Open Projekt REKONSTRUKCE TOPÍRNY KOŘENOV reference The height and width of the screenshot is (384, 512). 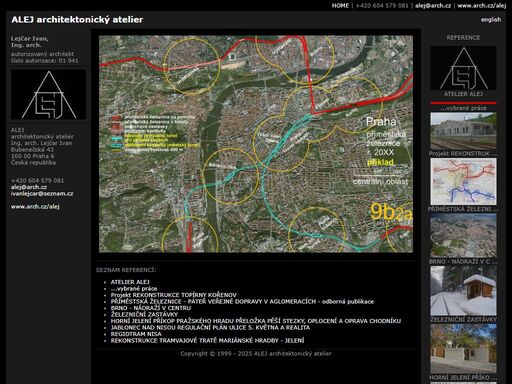(x=173, y=295)
